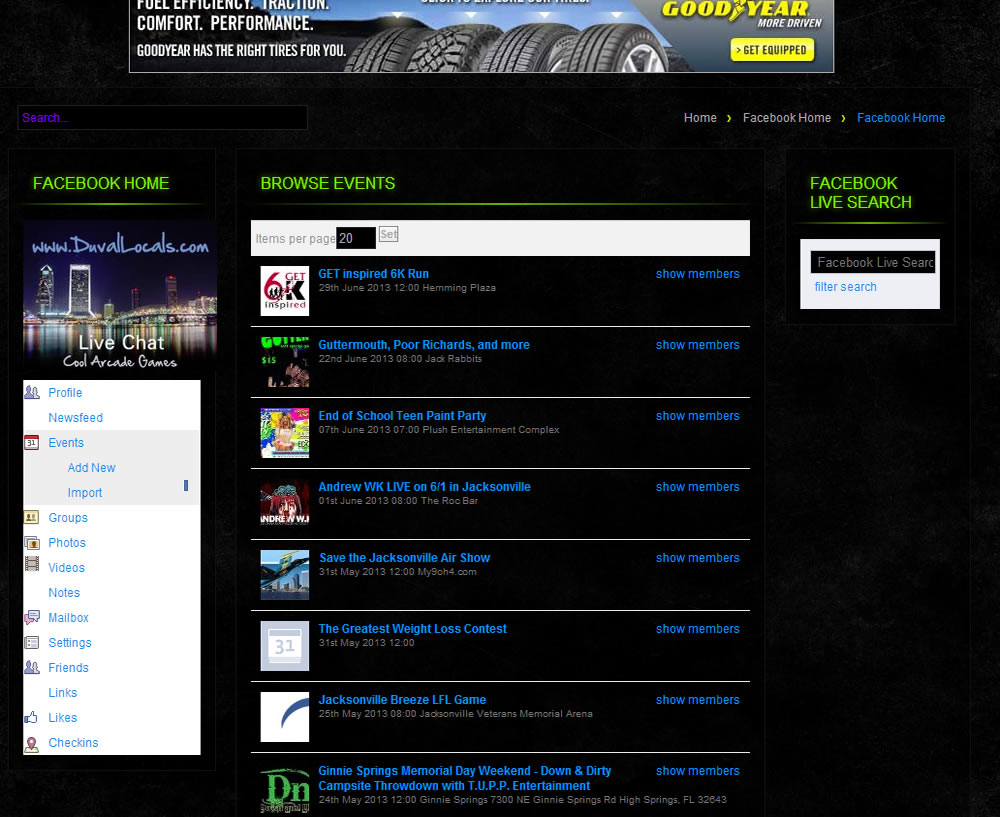Click the Mailbox speech bubble icon

point(32,617)
